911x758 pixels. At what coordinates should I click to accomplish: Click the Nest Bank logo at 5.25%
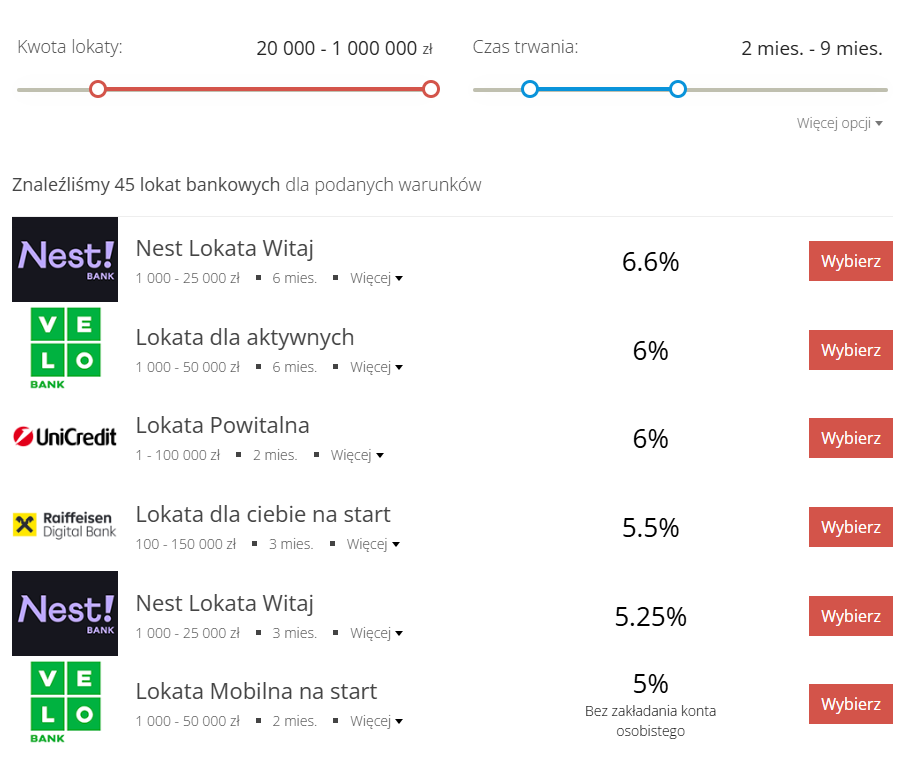(65, 613)
